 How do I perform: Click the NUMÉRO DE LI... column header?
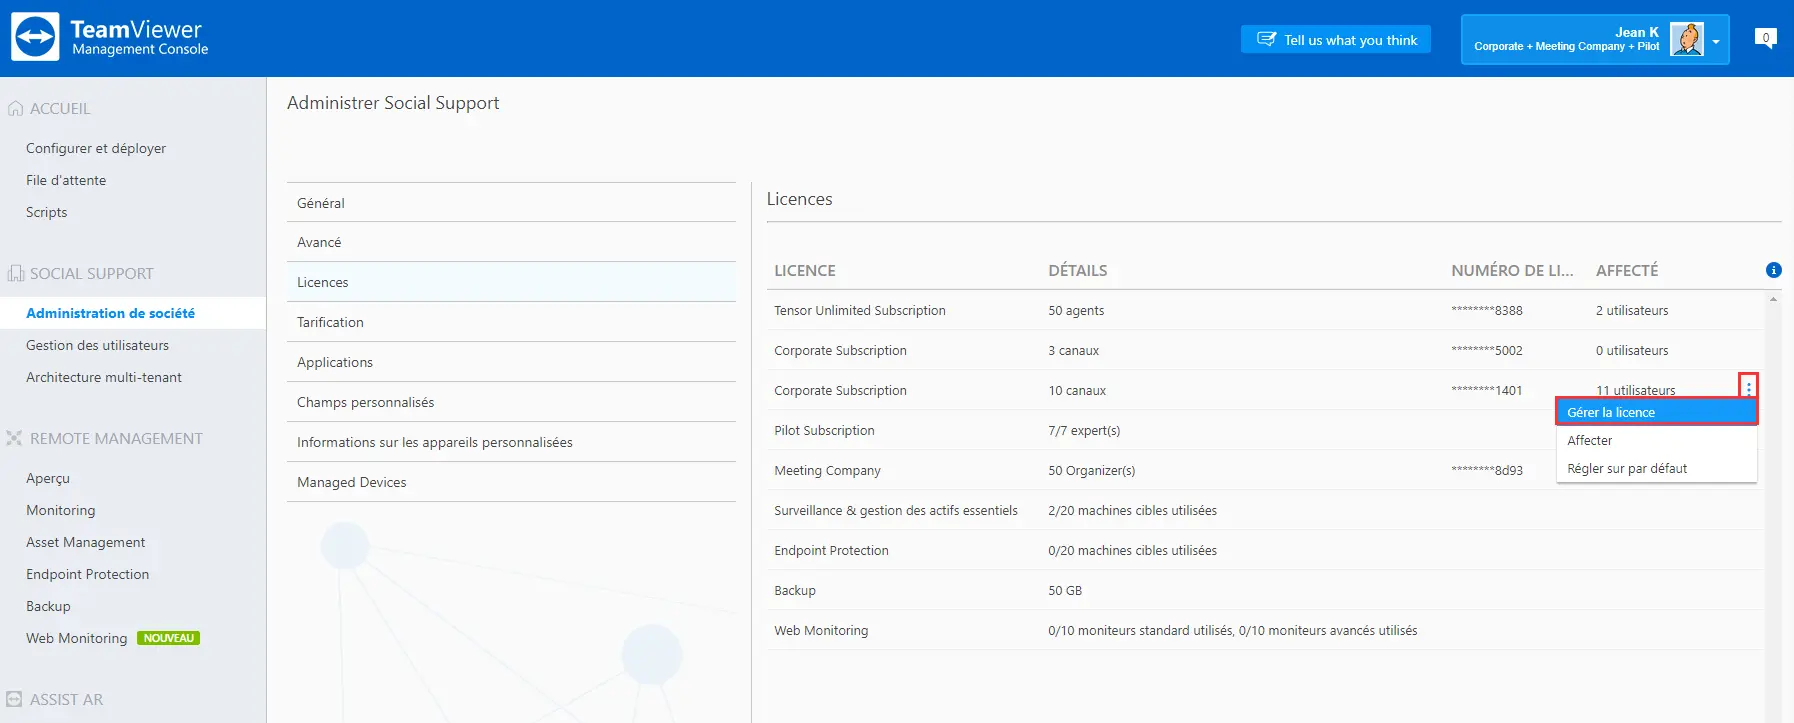tap(1512, 270)
